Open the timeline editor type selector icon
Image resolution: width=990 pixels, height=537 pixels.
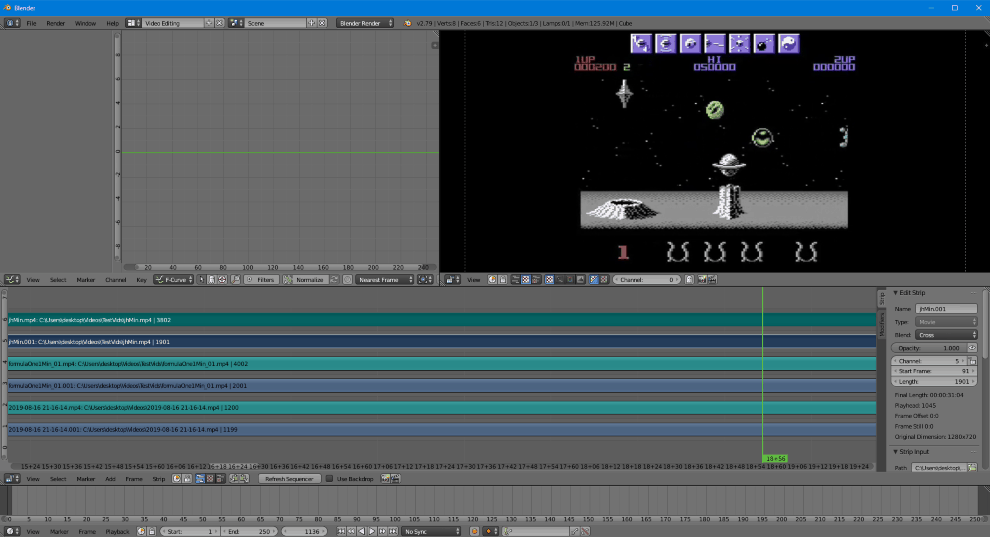coord(12,531)
